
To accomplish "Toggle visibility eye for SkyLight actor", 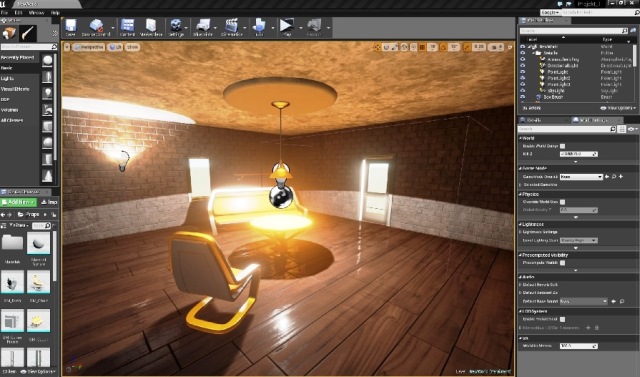I will pos(522,91).
